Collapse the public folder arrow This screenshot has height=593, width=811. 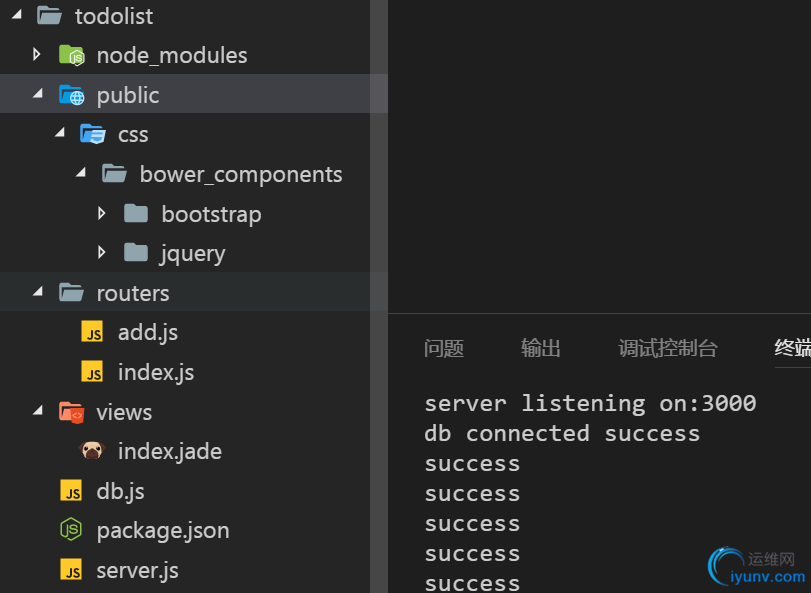coord(38,94)
